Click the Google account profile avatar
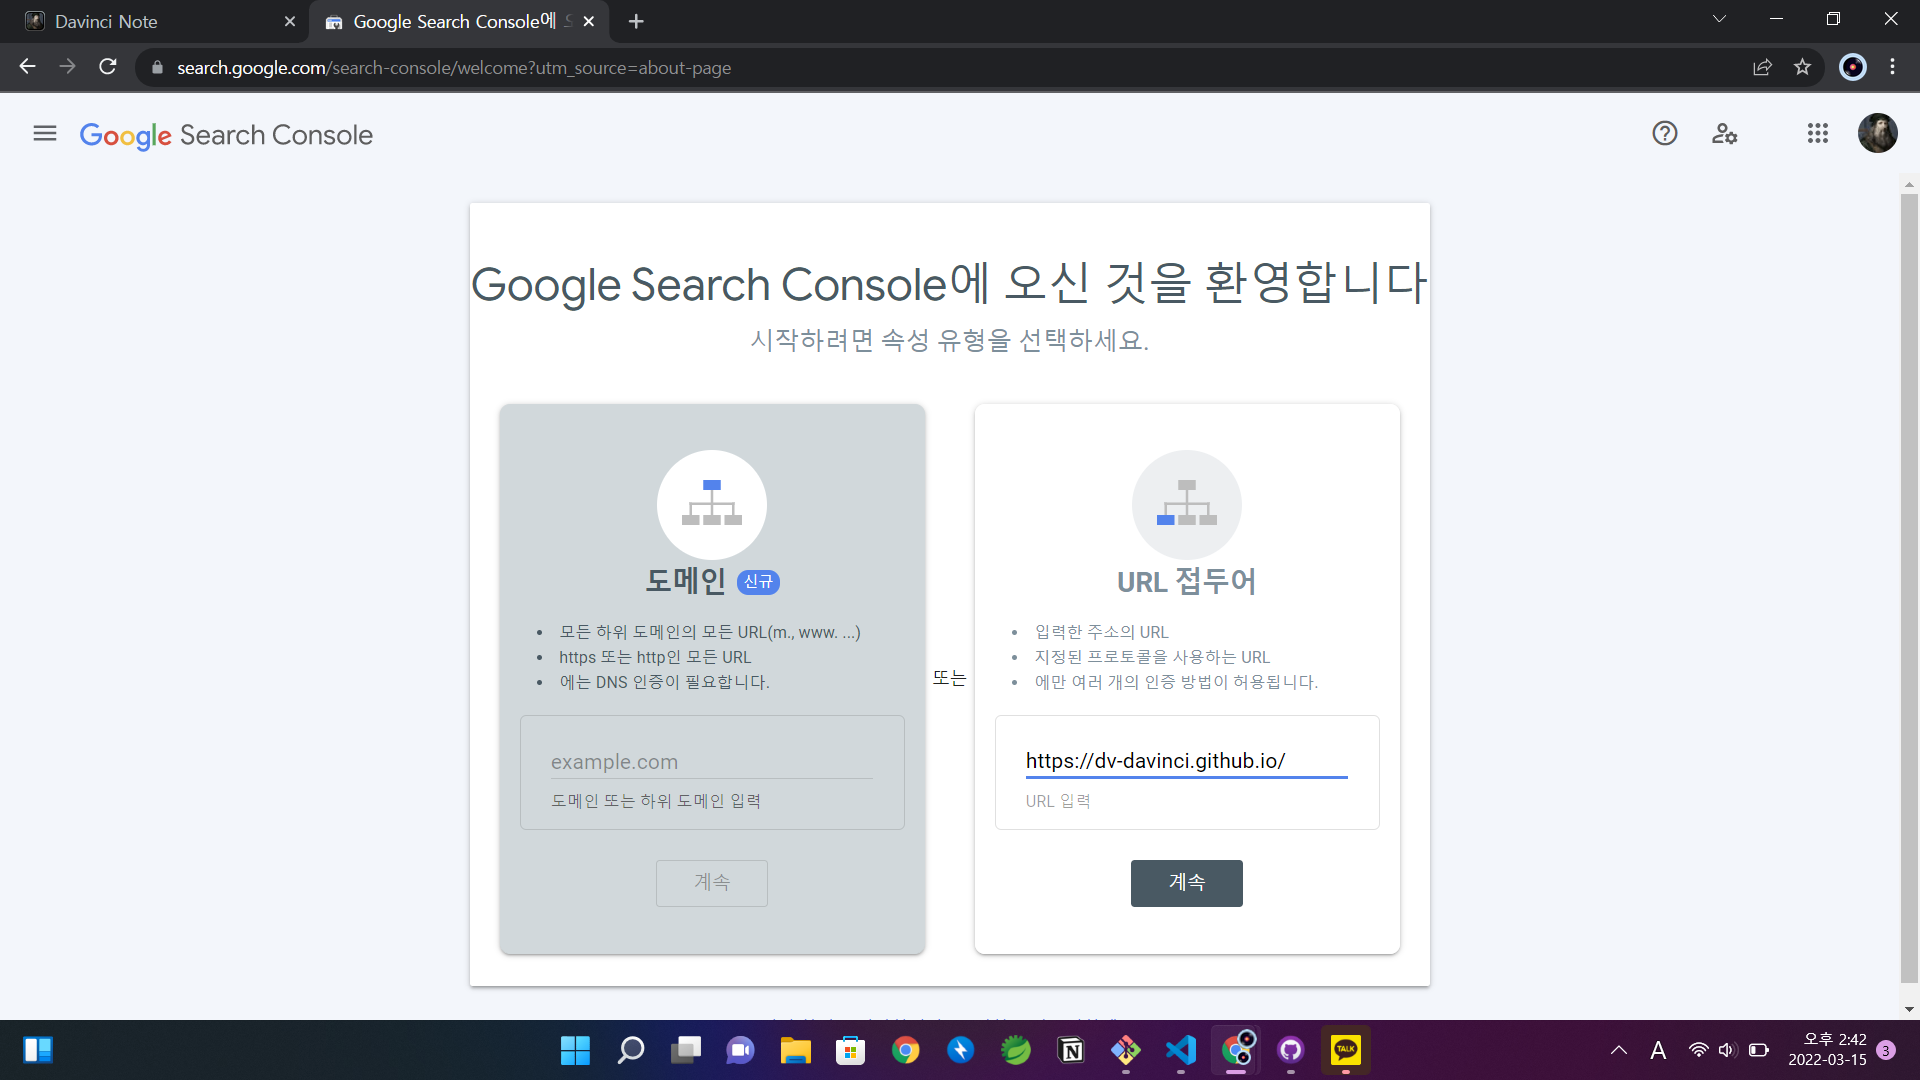 pos(1878,133)
